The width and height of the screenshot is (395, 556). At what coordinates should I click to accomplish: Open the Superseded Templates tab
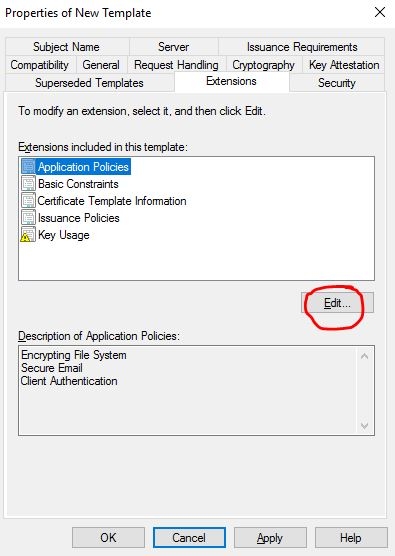(x=89, y=83)
